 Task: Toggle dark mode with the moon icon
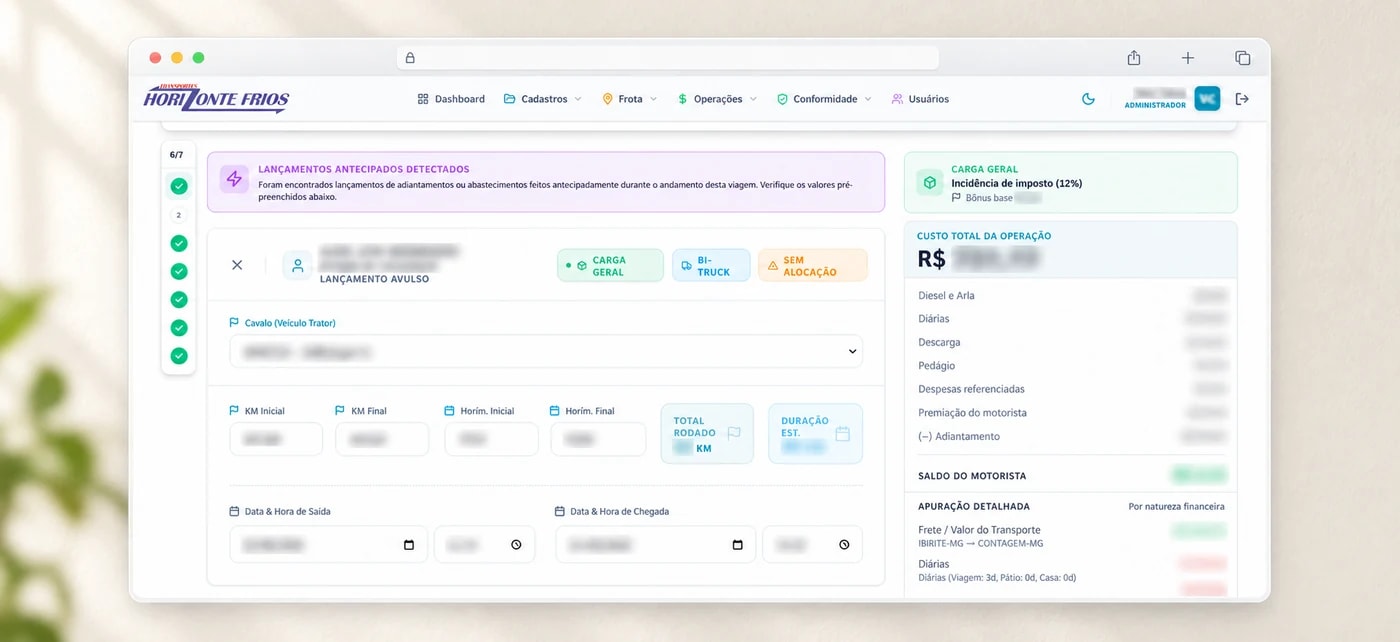pyautogui.click(x=1089, y=99)
